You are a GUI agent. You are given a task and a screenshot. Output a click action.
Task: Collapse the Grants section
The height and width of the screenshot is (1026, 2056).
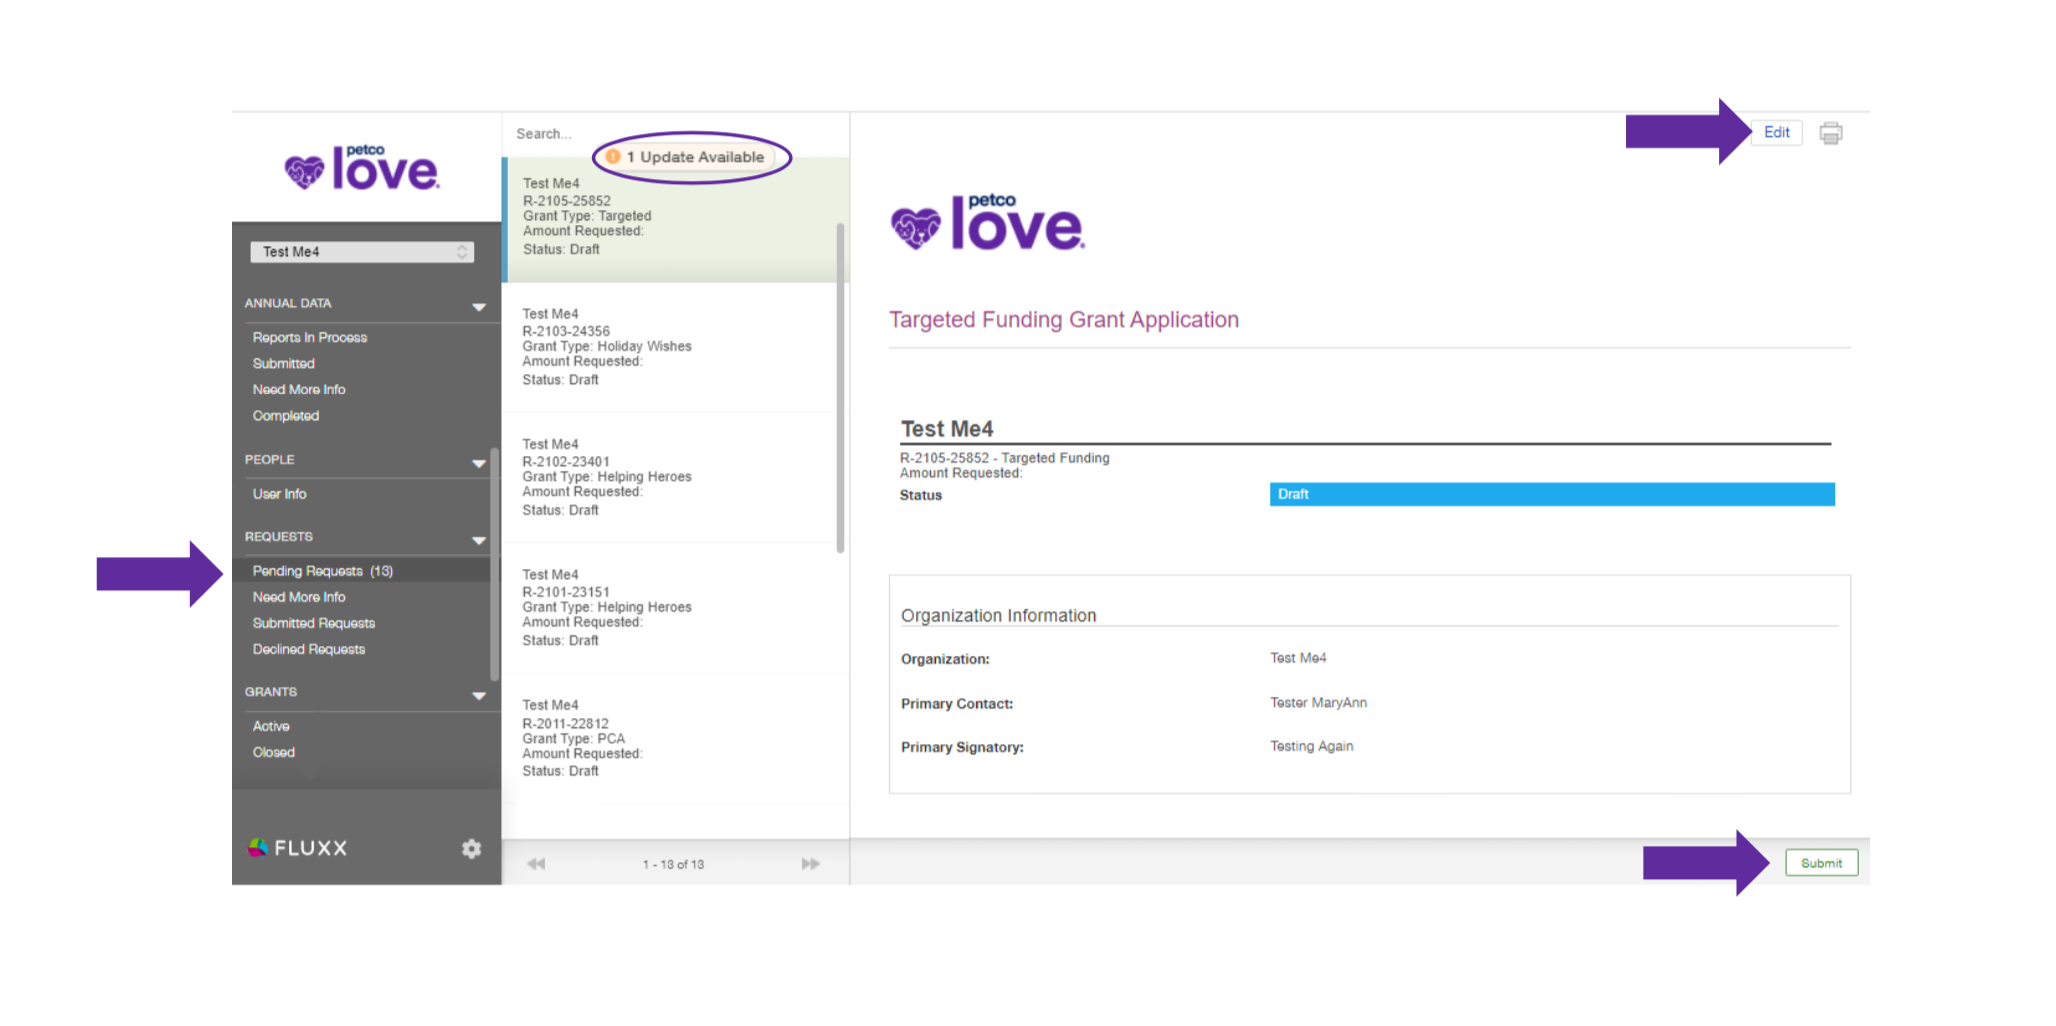point(479,694)
